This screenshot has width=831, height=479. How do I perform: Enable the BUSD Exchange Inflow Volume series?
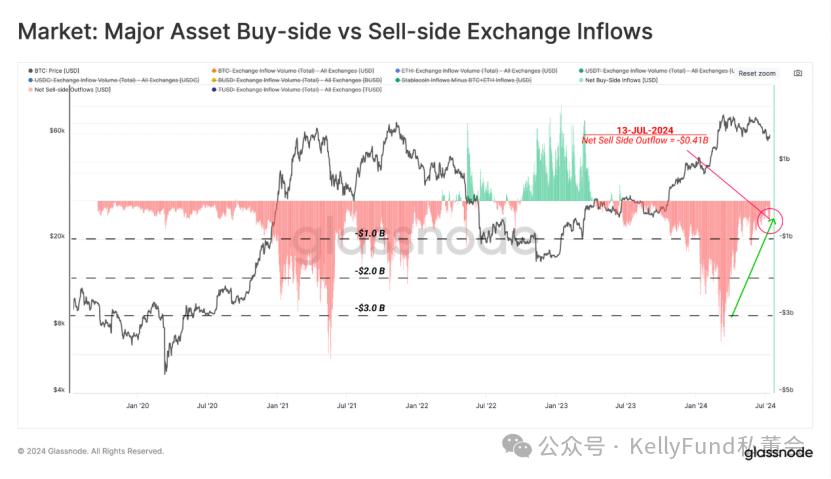pyautogui.click(x=296, y=80)
